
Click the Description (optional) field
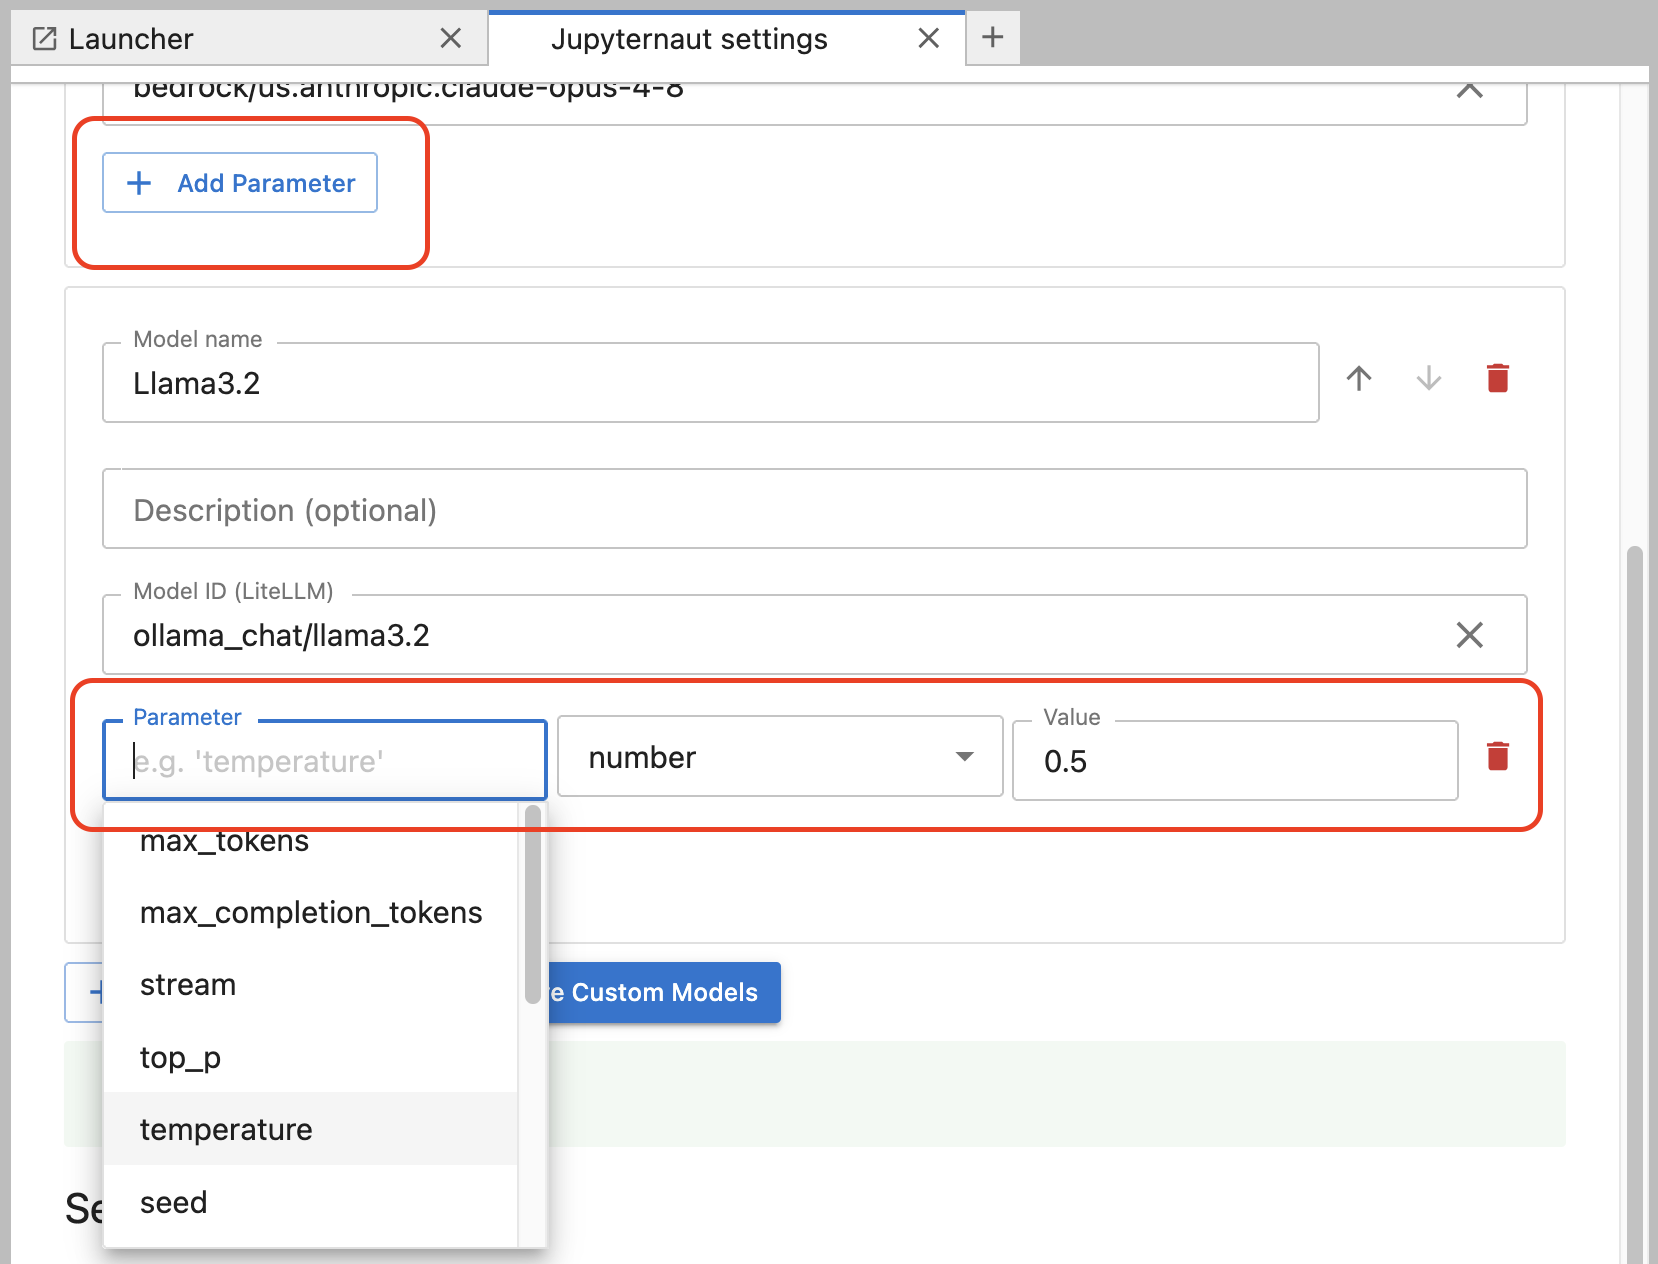click(815, 509)
